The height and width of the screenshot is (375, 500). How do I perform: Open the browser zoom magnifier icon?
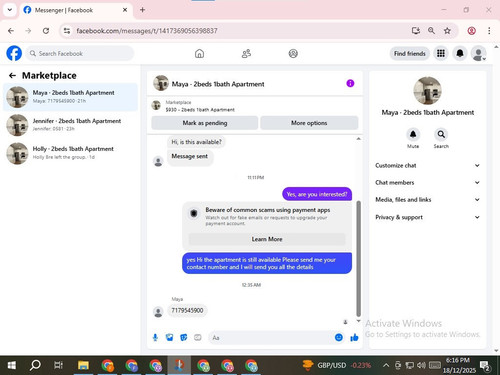pyautogui.click(x=431, y=31)
